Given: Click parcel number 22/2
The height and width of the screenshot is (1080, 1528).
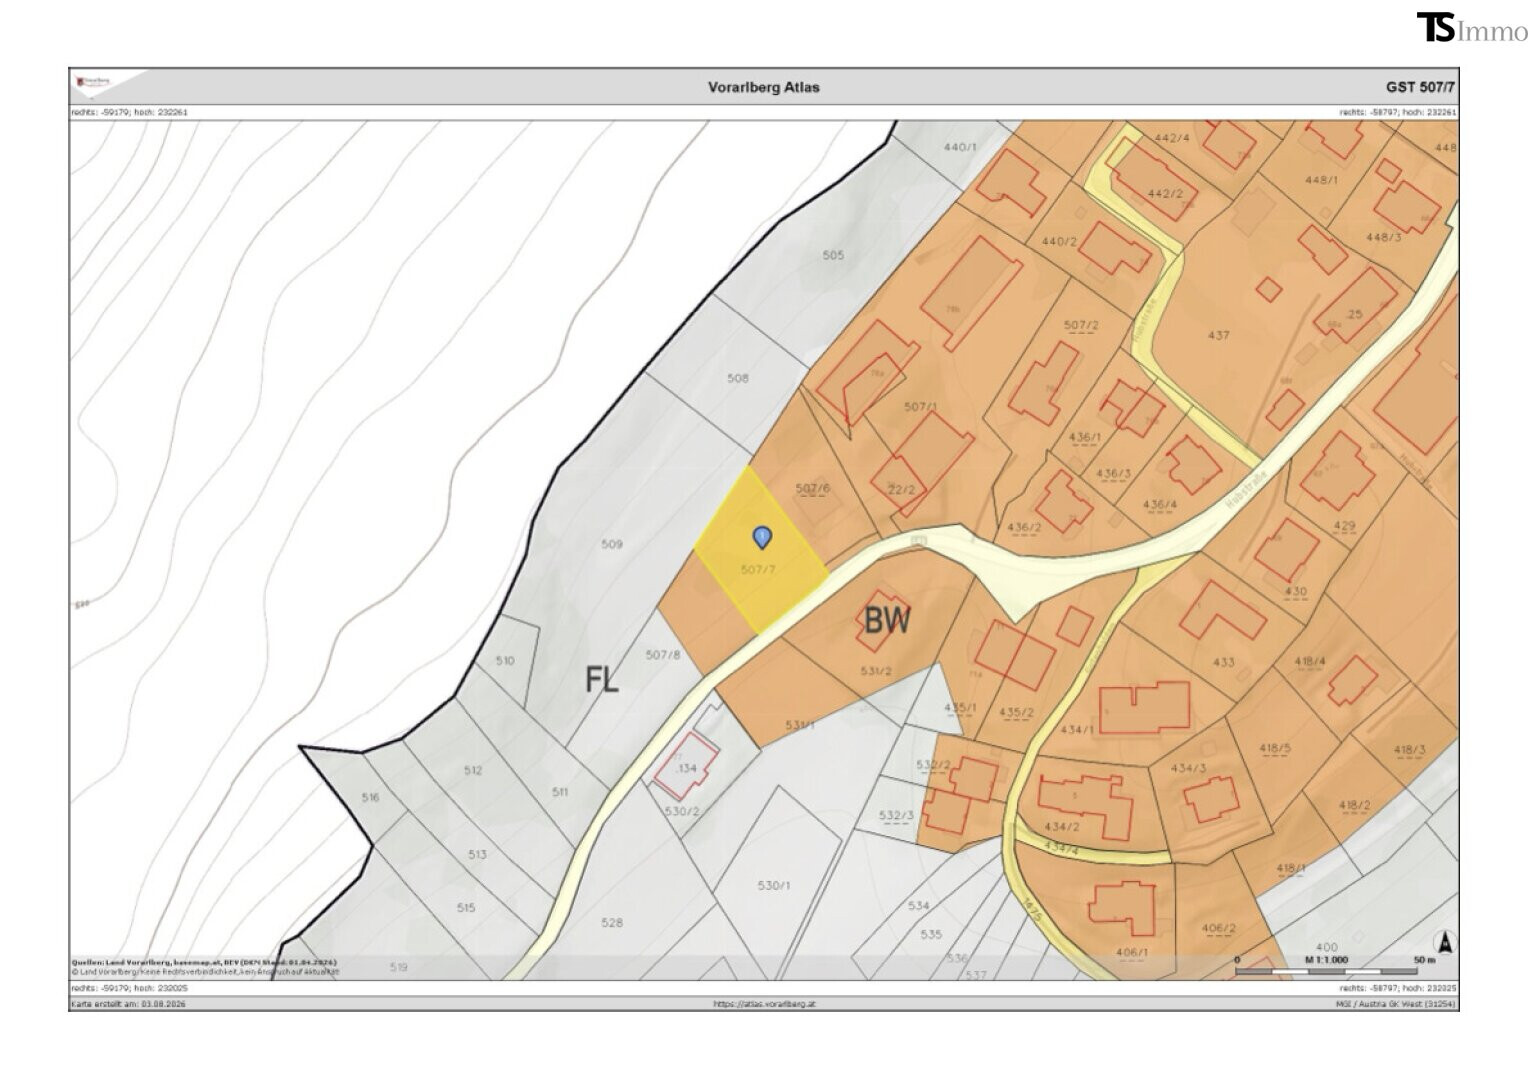Looking at the screenshot, I should pos(901,490).
